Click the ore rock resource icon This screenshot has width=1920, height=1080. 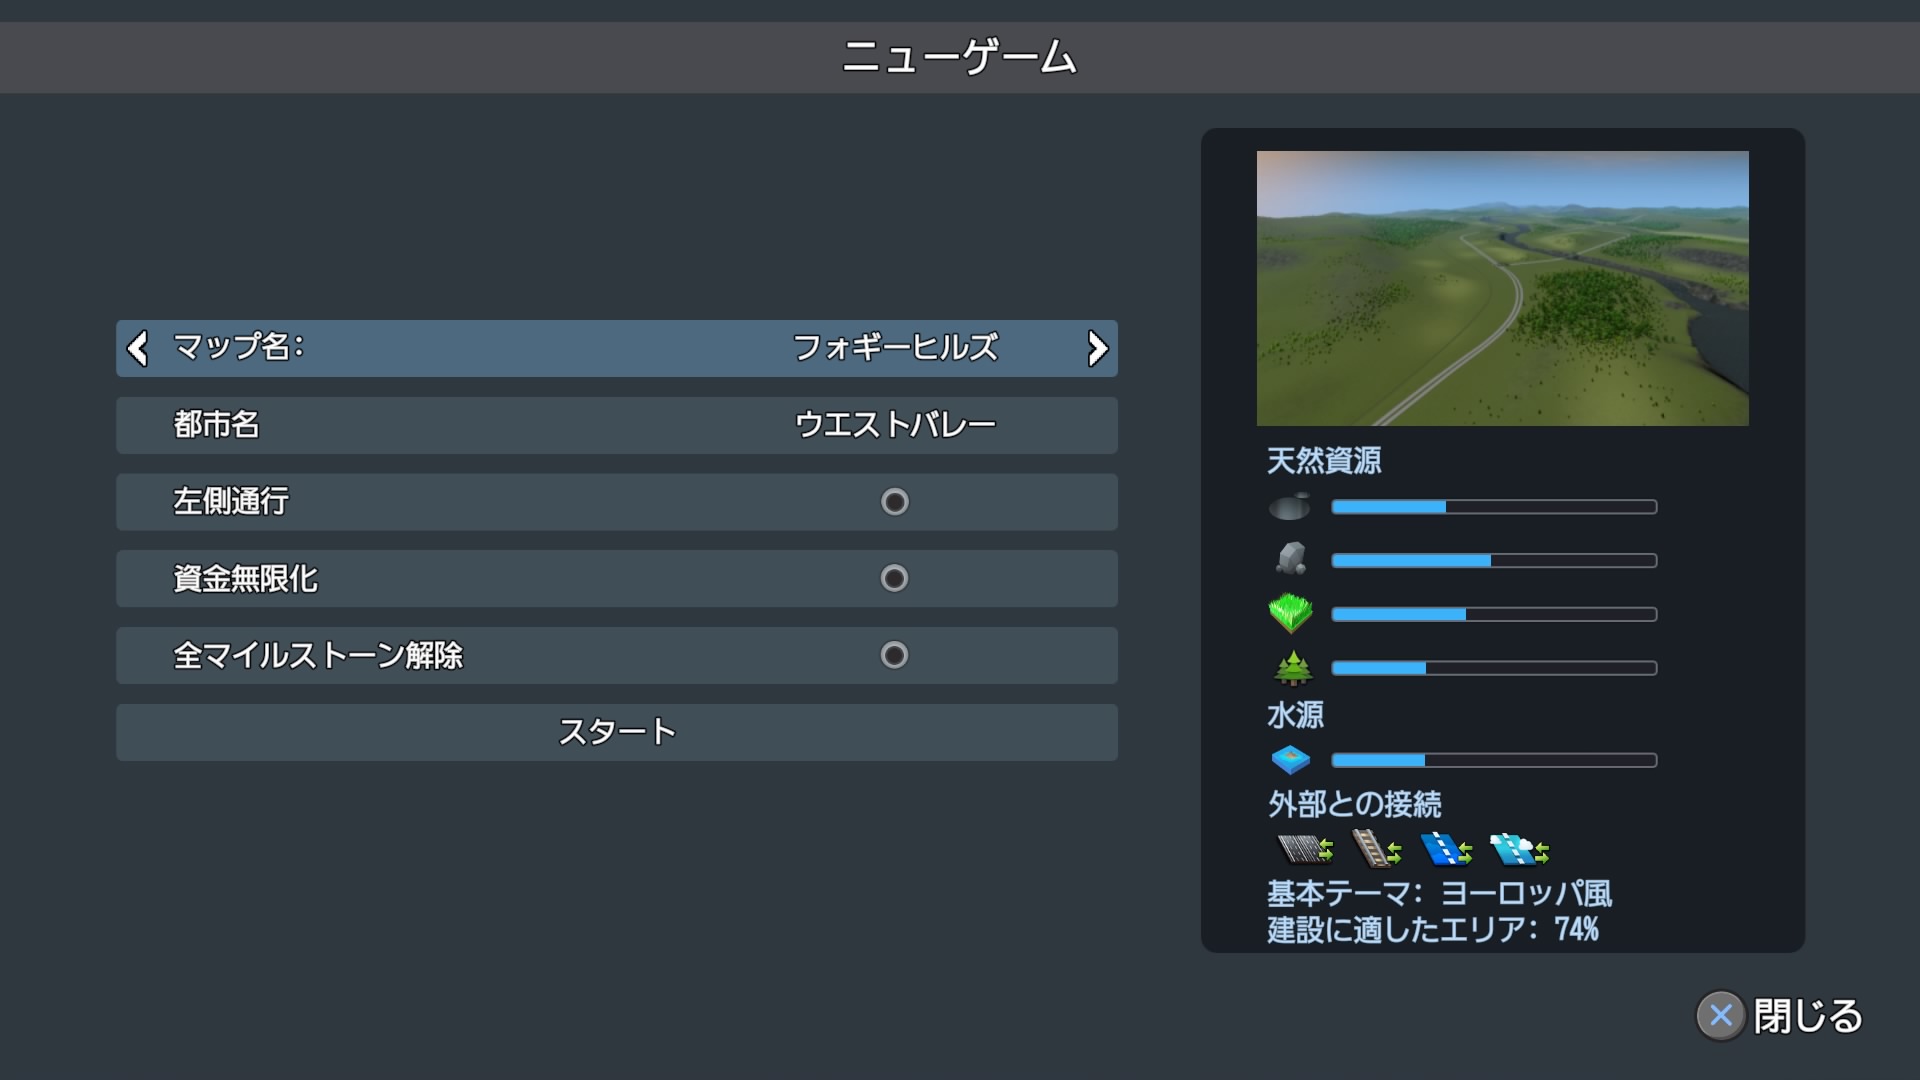(x=1291, y=559)
